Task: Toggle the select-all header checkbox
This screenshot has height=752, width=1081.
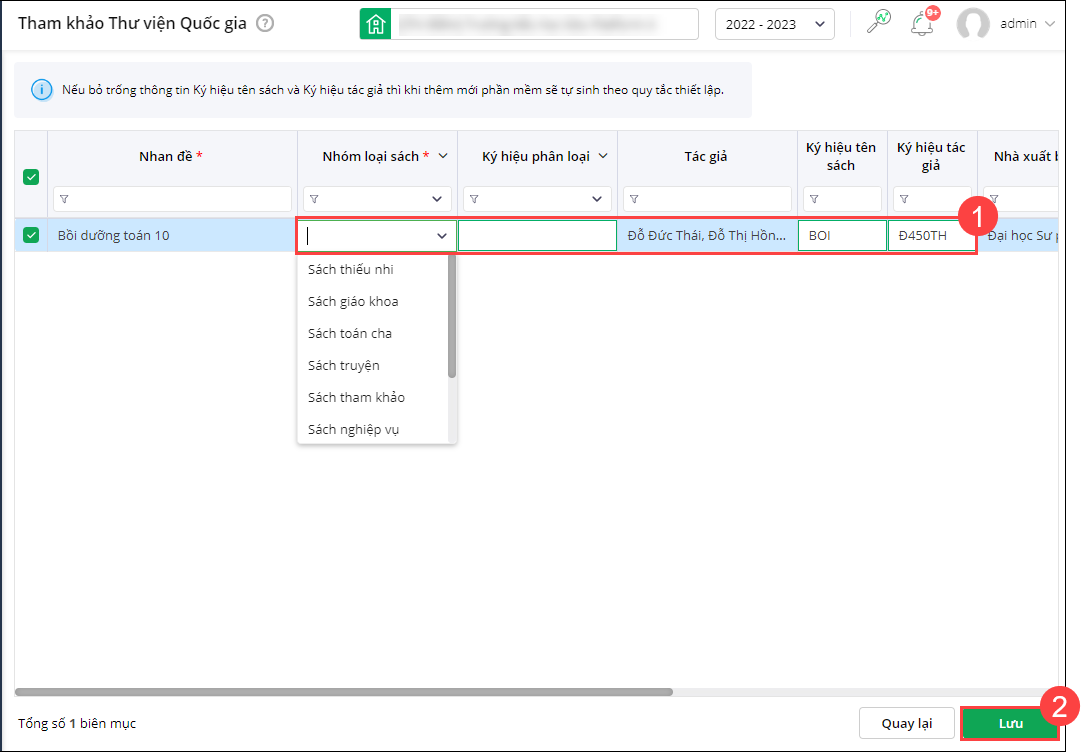Action: click(x=31, y=177)
